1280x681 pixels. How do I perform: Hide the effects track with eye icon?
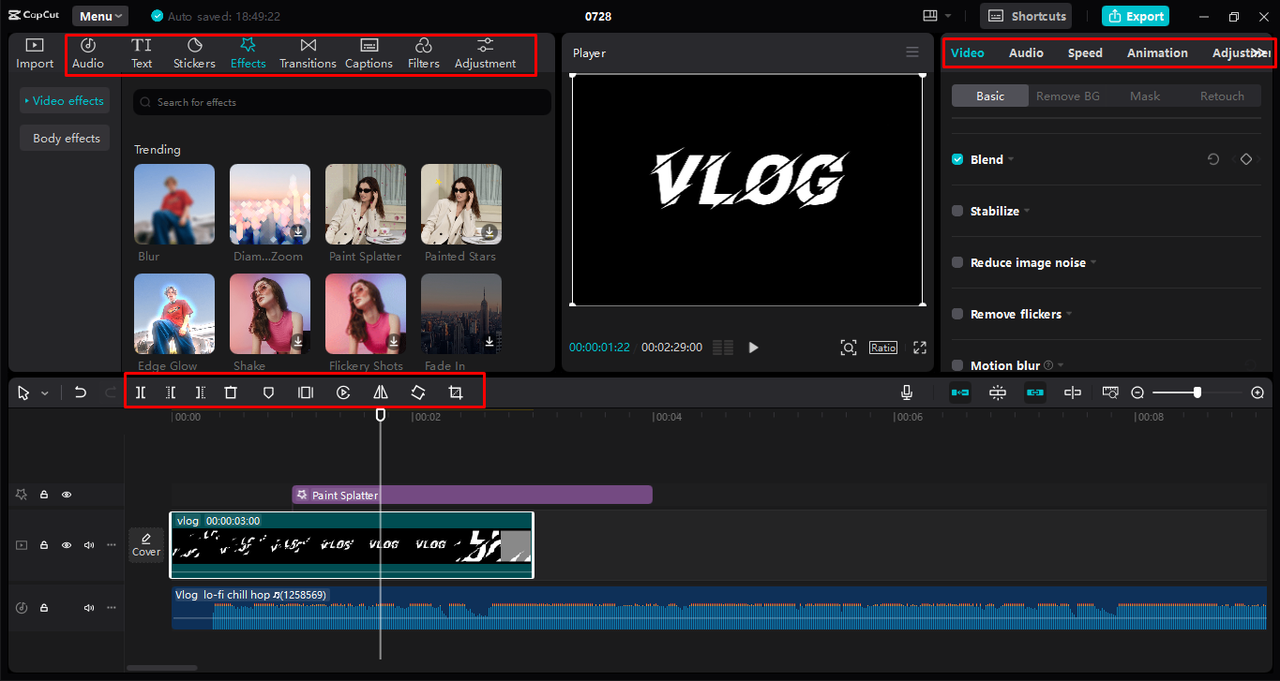(x=67, y=495)
